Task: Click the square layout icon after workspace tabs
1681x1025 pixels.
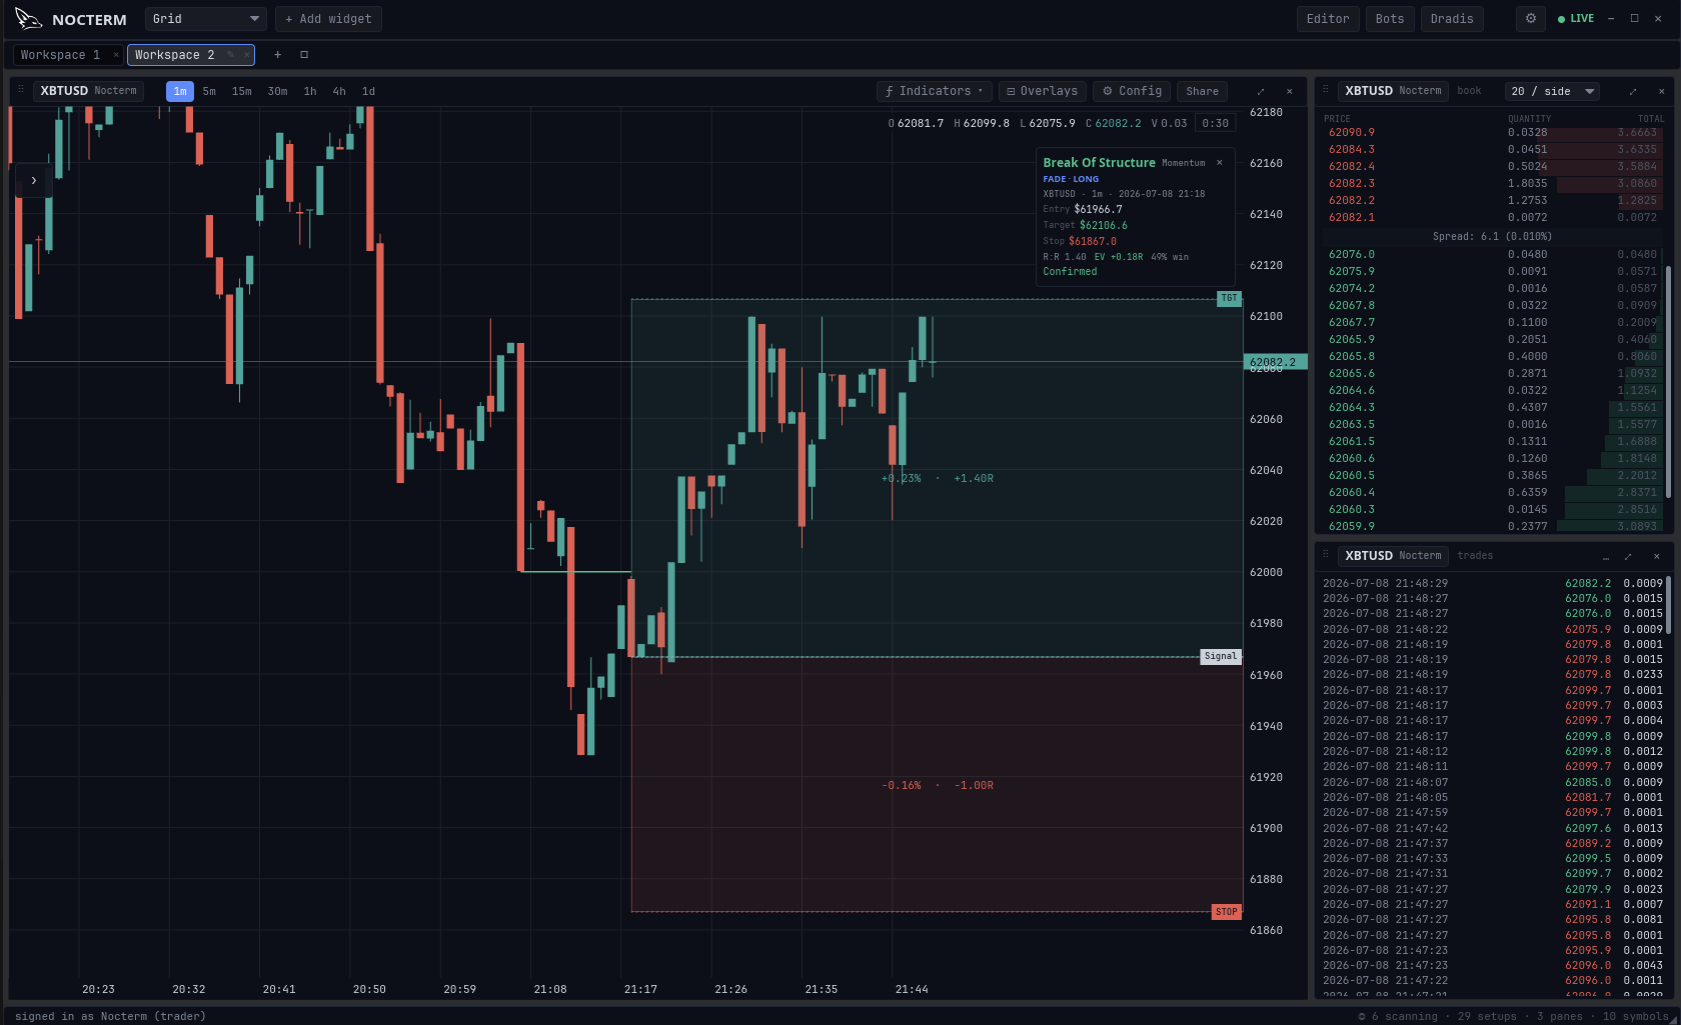Action: click(304, 55)
